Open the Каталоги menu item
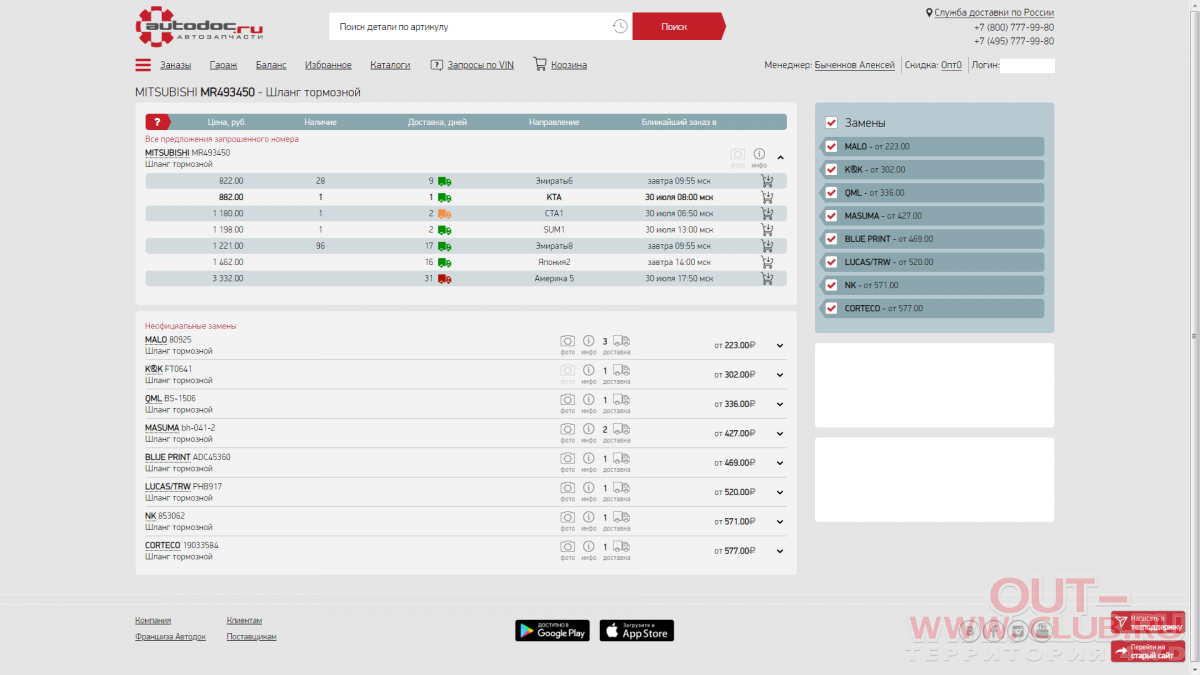 [x=390, y=65]
